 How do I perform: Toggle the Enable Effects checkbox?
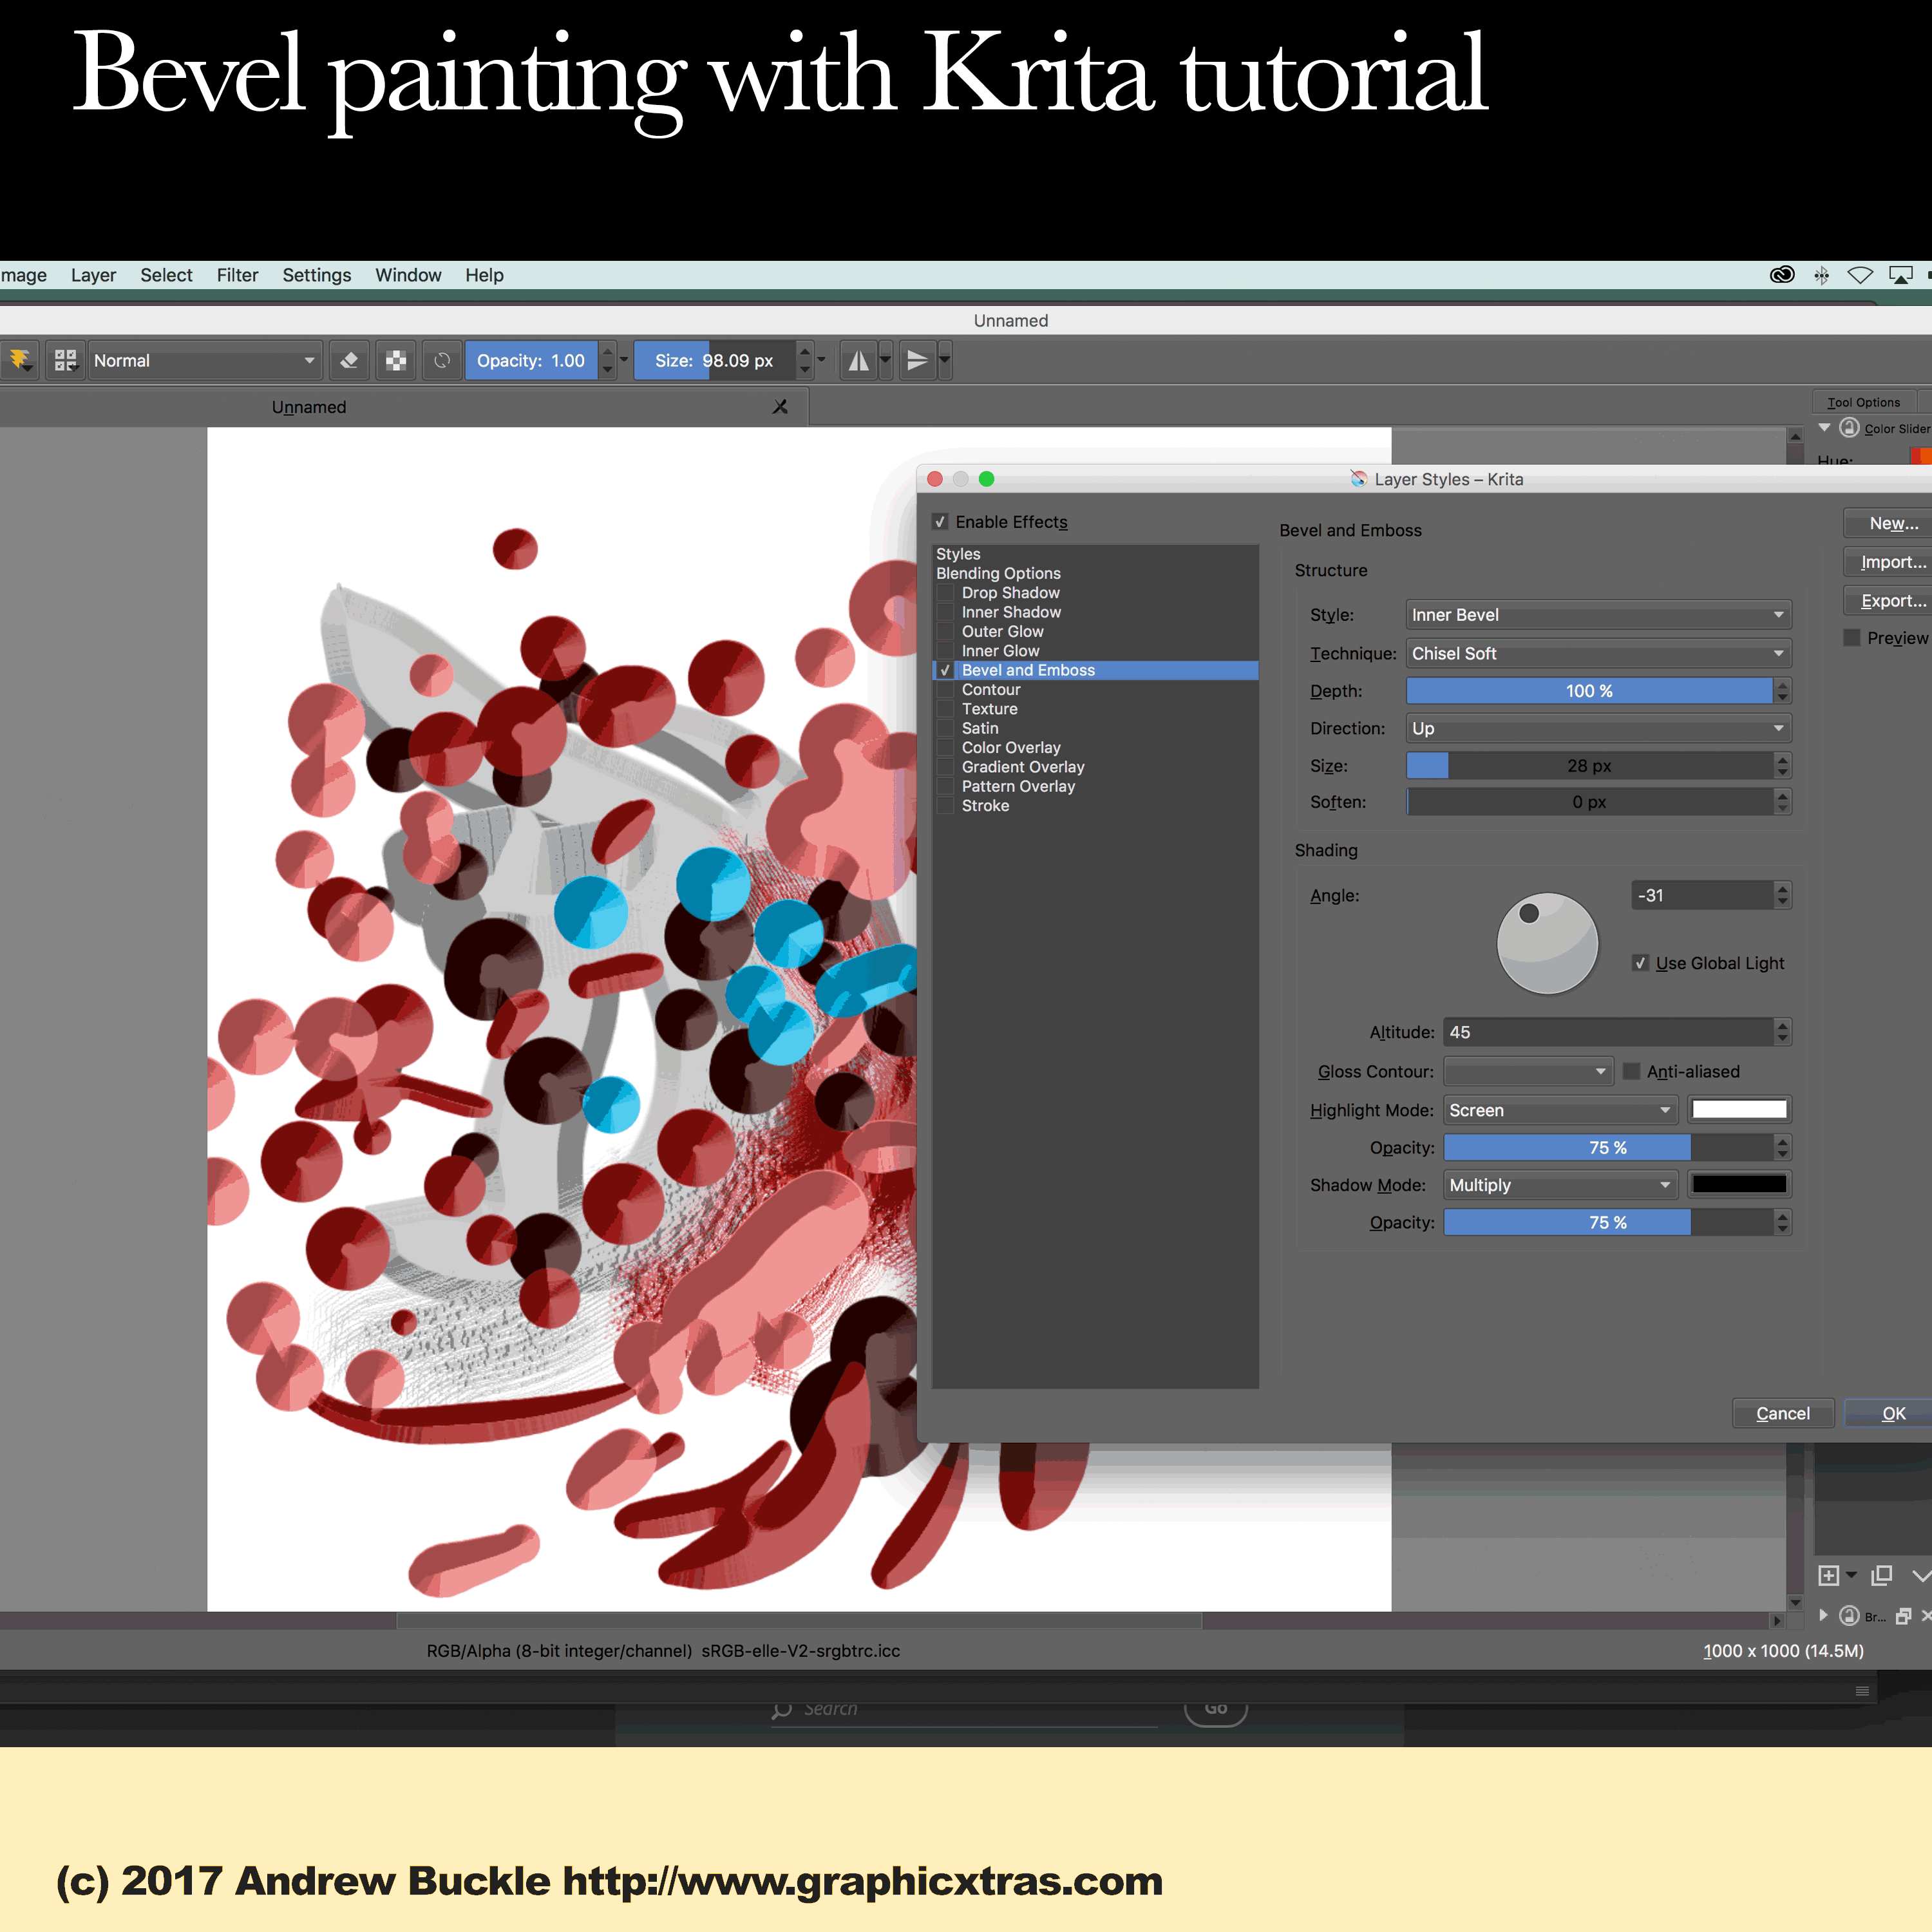940,522
